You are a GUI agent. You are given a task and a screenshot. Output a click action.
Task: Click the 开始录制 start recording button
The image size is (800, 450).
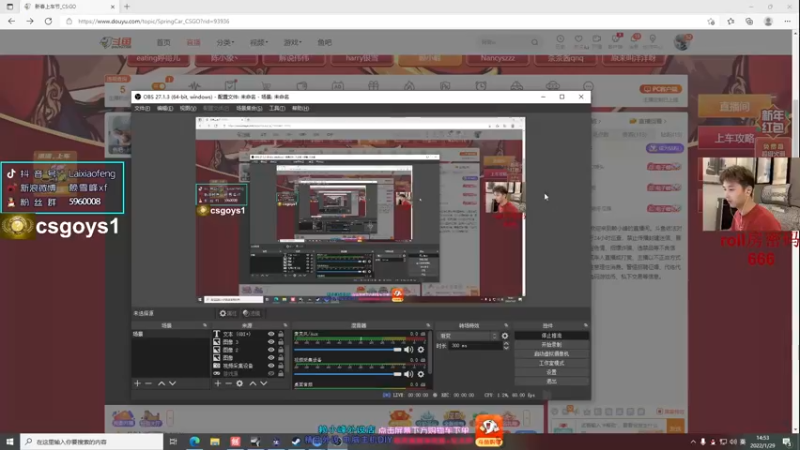(552, 345)
